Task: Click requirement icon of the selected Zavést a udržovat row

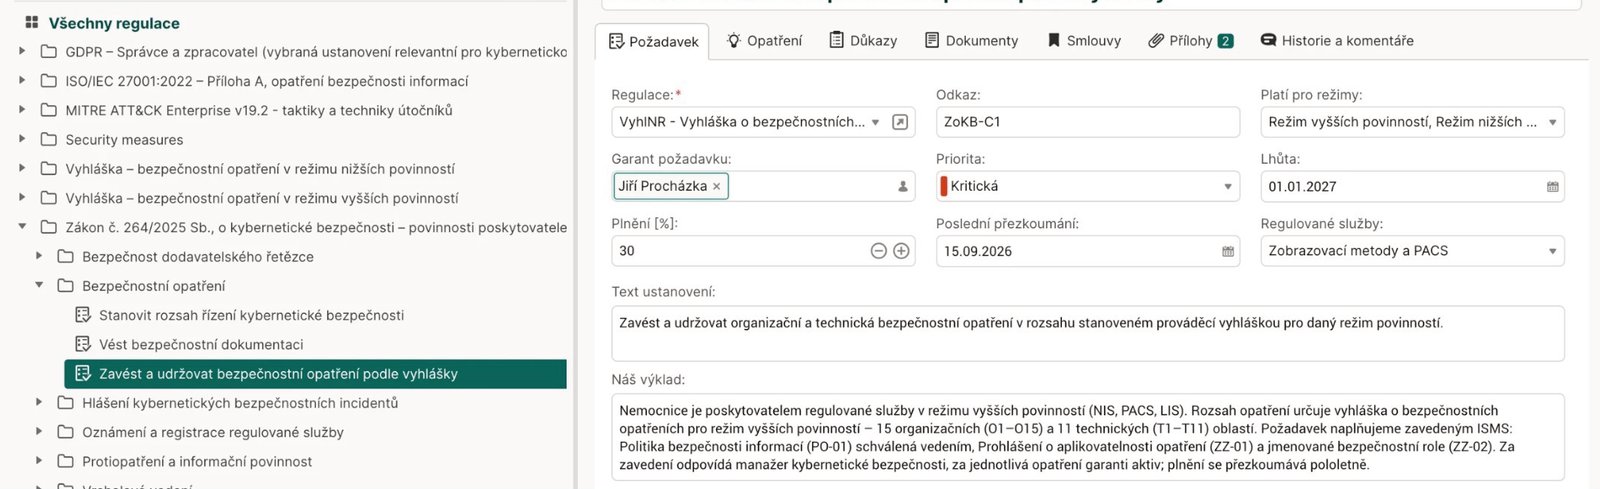Action: point(83,373)
